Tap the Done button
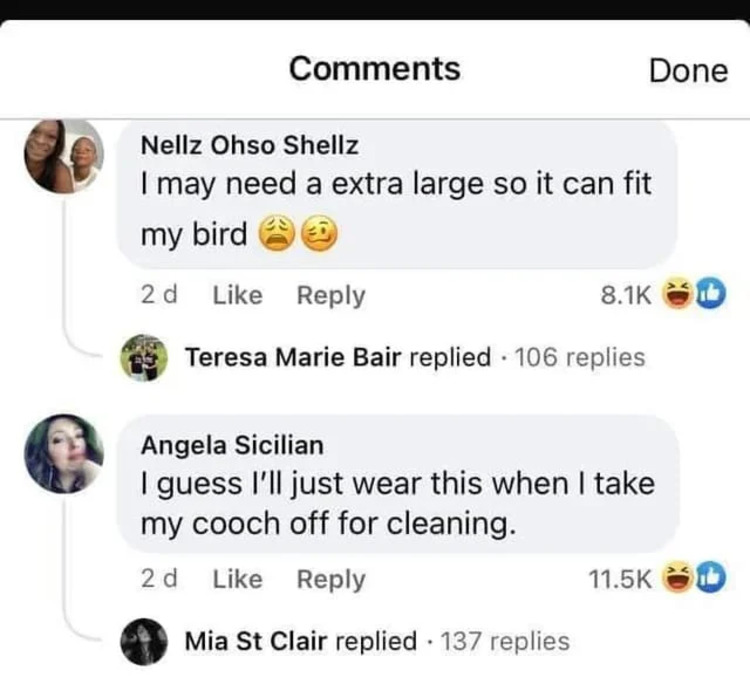This screenshot has width=750, height=684. coord(688,70)
